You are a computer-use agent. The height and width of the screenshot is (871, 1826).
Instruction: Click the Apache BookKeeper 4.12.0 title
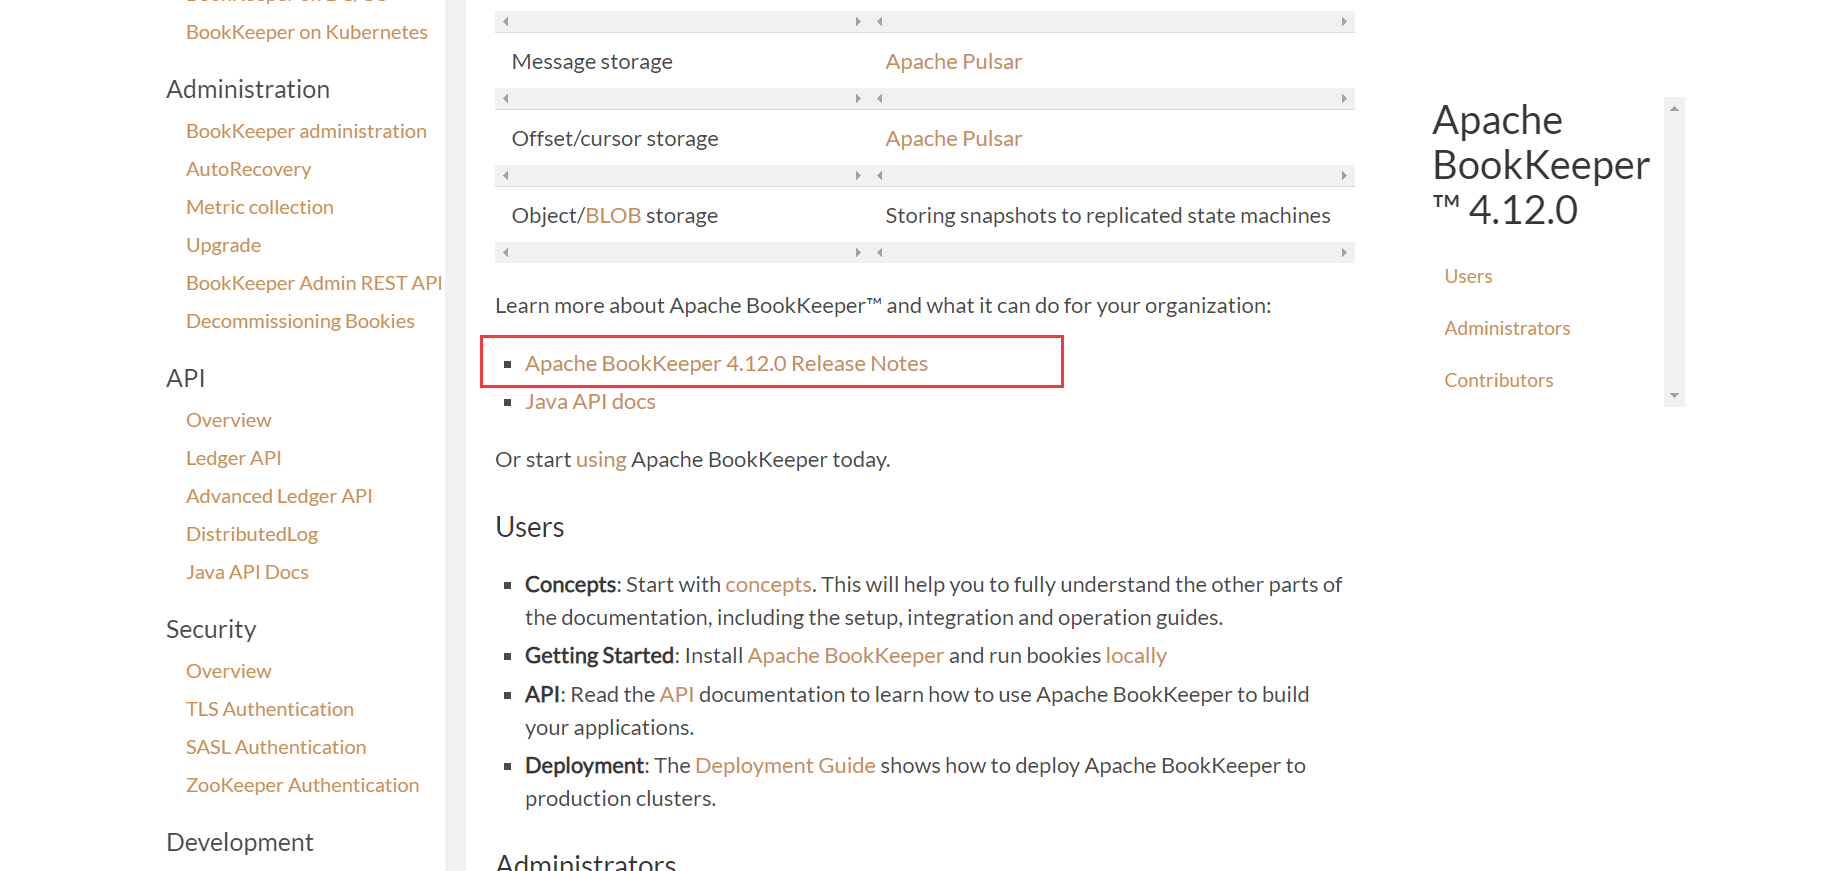(x=1540, y=165)
